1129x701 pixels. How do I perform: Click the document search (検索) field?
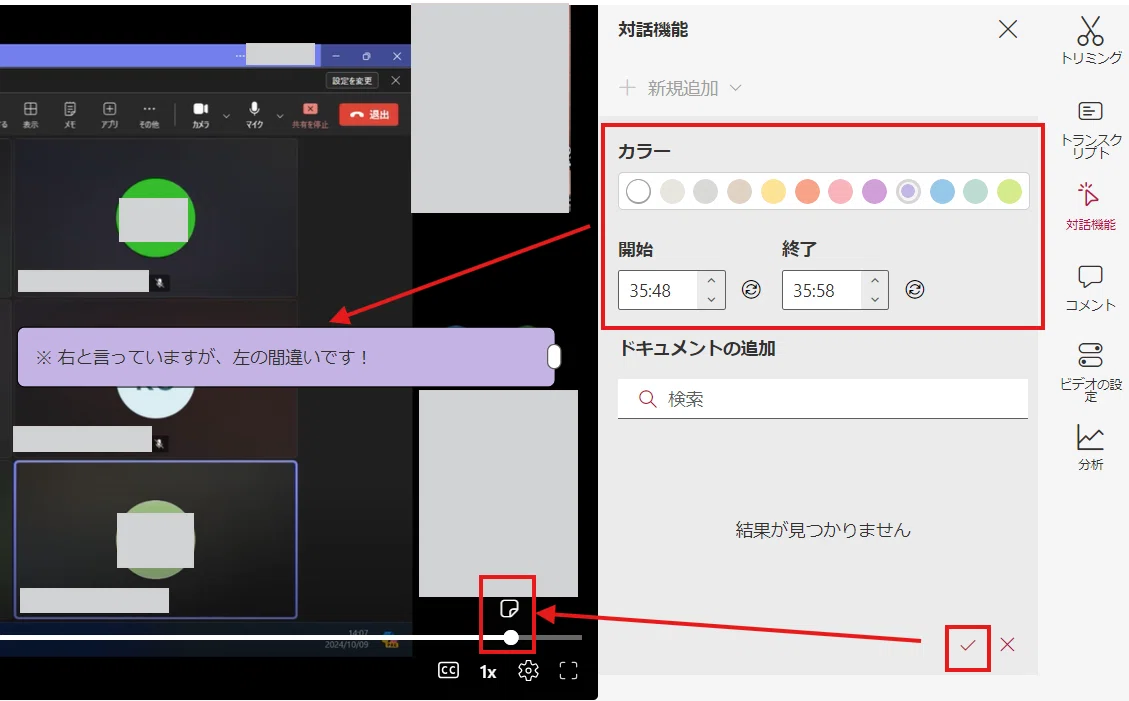pos(822,399)
